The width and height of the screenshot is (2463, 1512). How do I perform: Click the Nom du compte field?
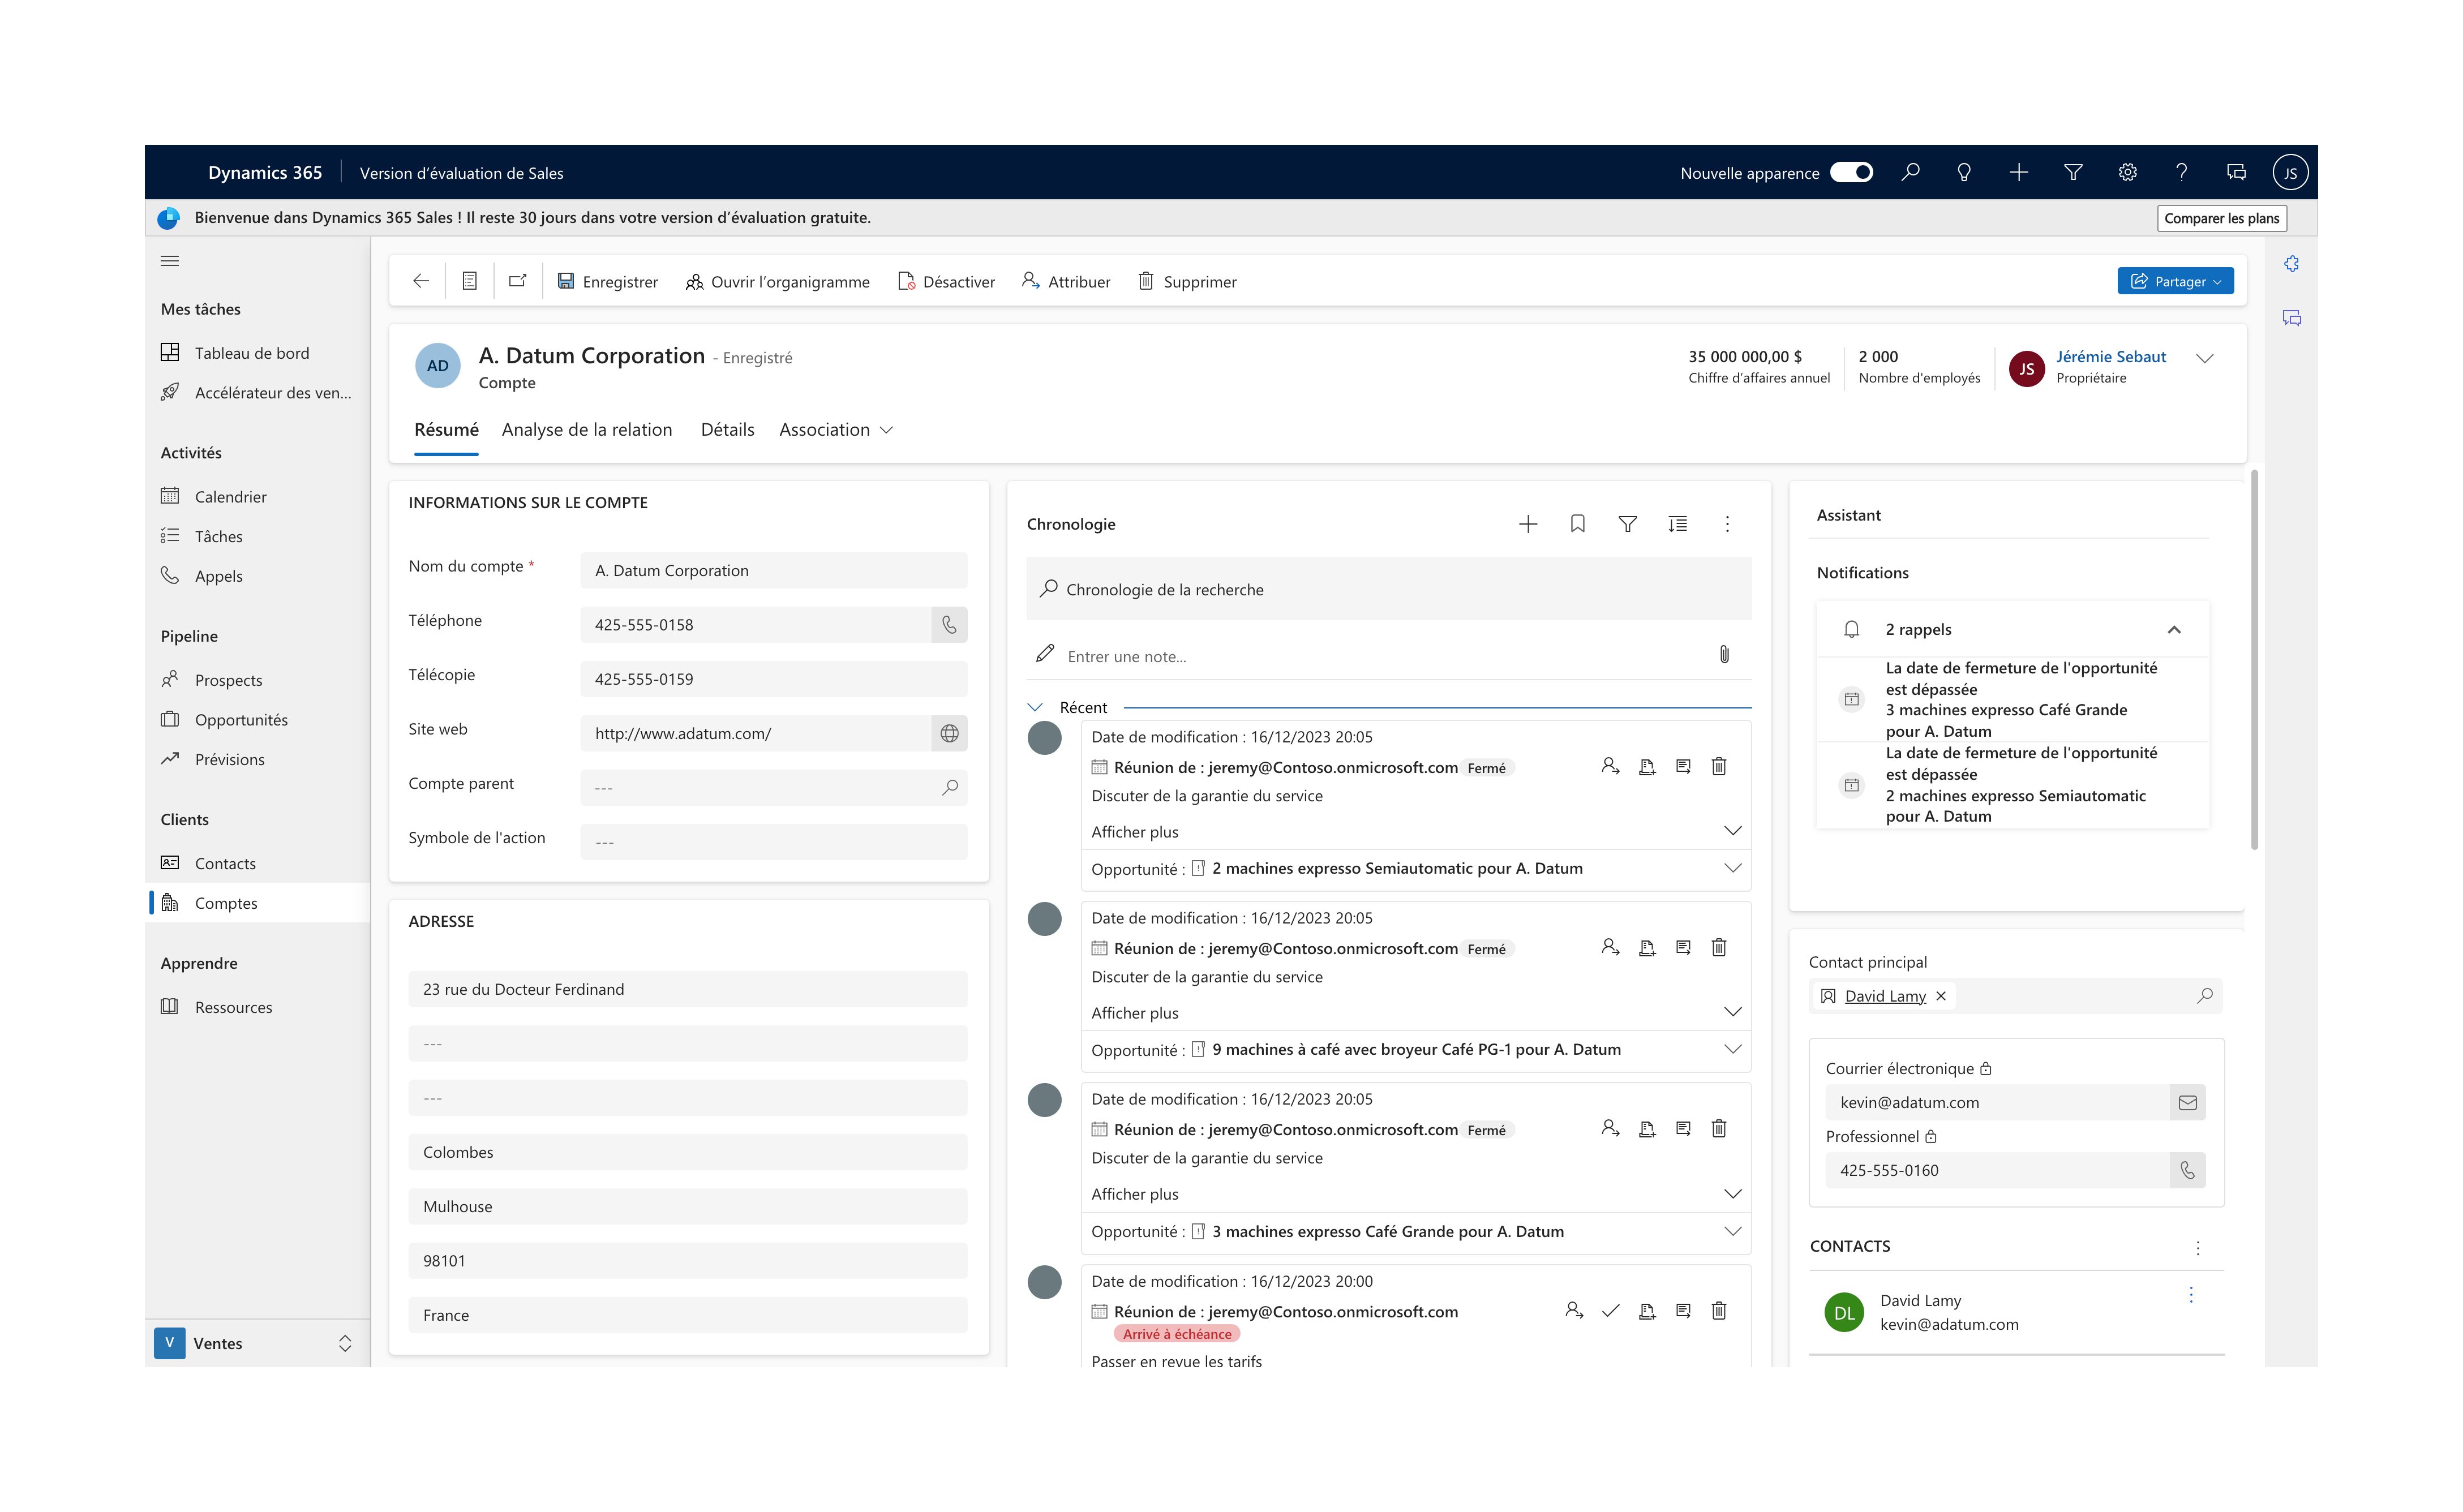pyautogui.click(x=773, y=570)
